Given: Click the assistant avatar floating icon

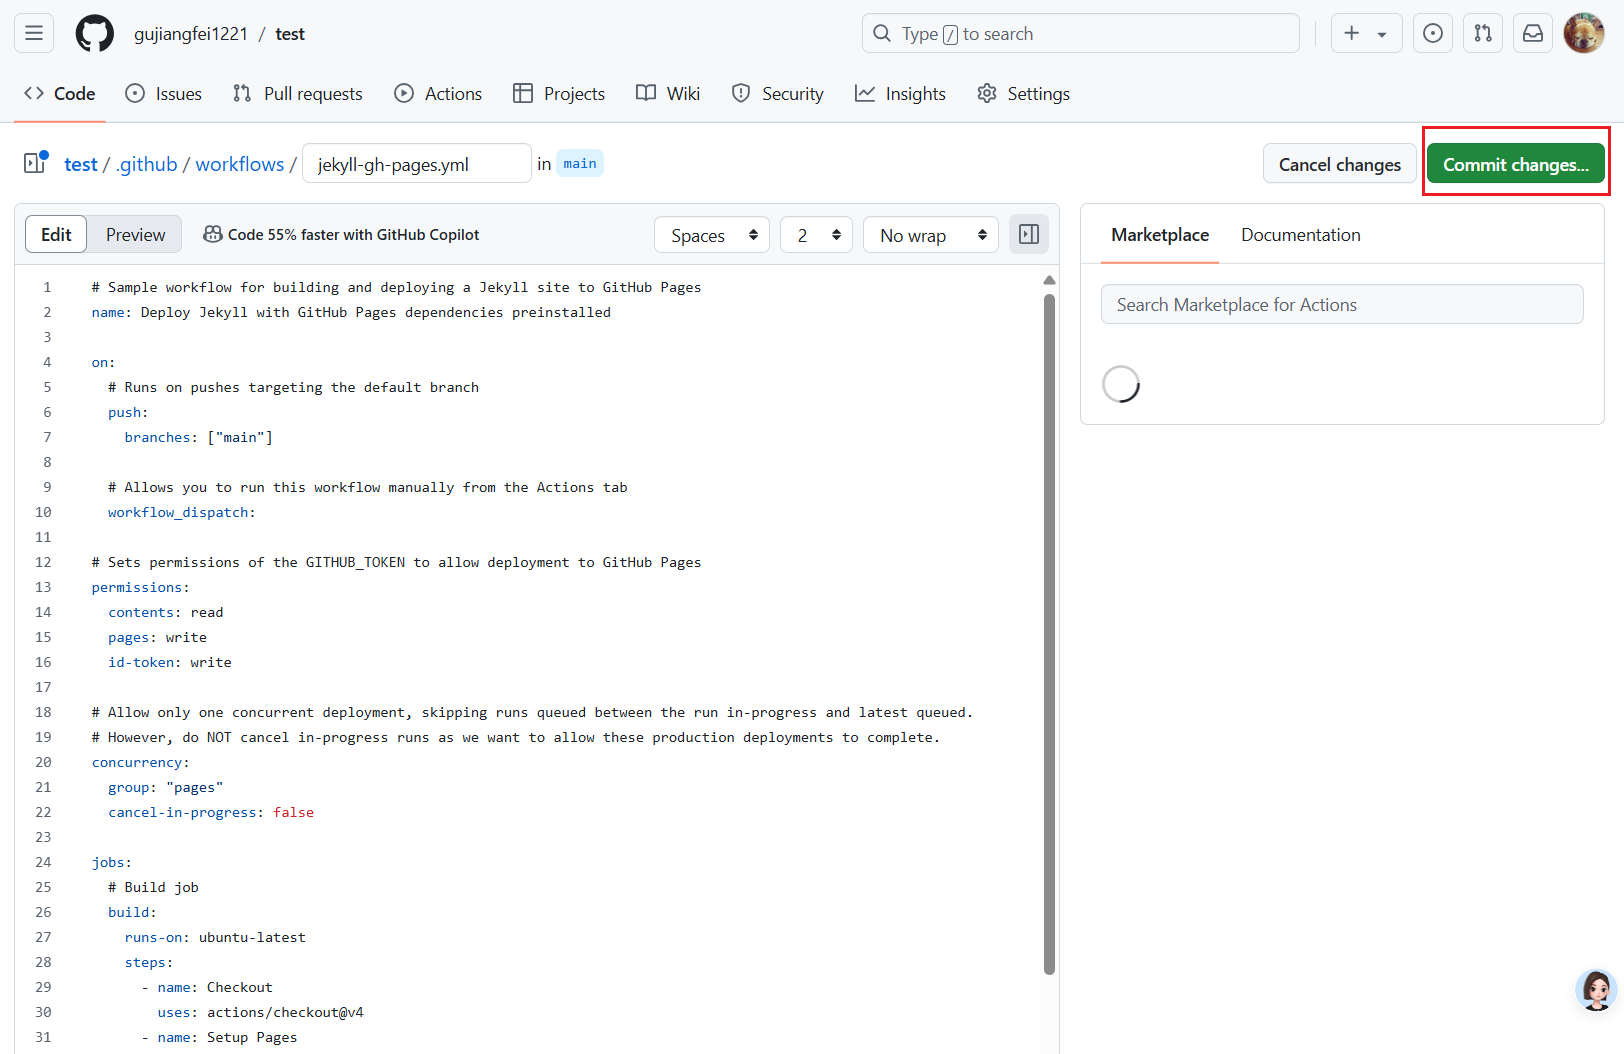Looking at the screenshot, I should pos(1595,990).
